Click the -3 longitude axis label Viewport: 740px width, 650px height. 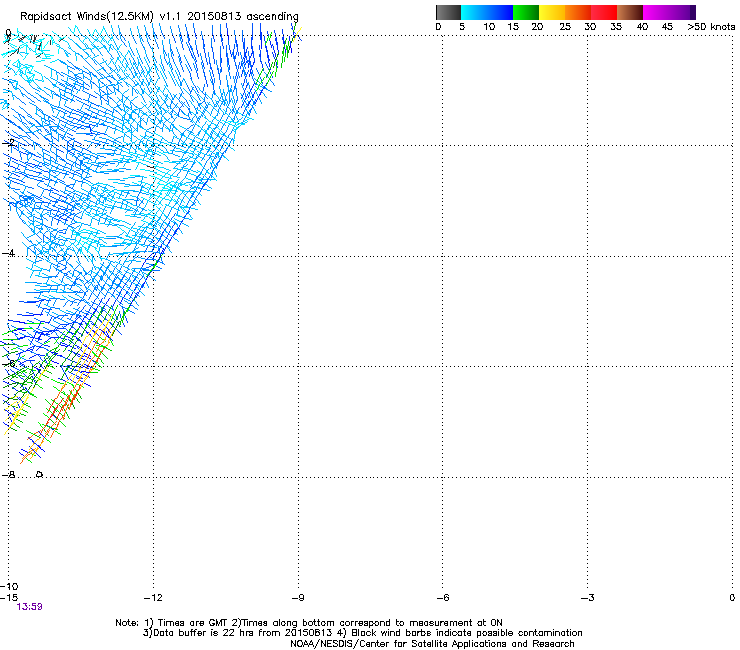pyautogui.click(x=587, y=598)
